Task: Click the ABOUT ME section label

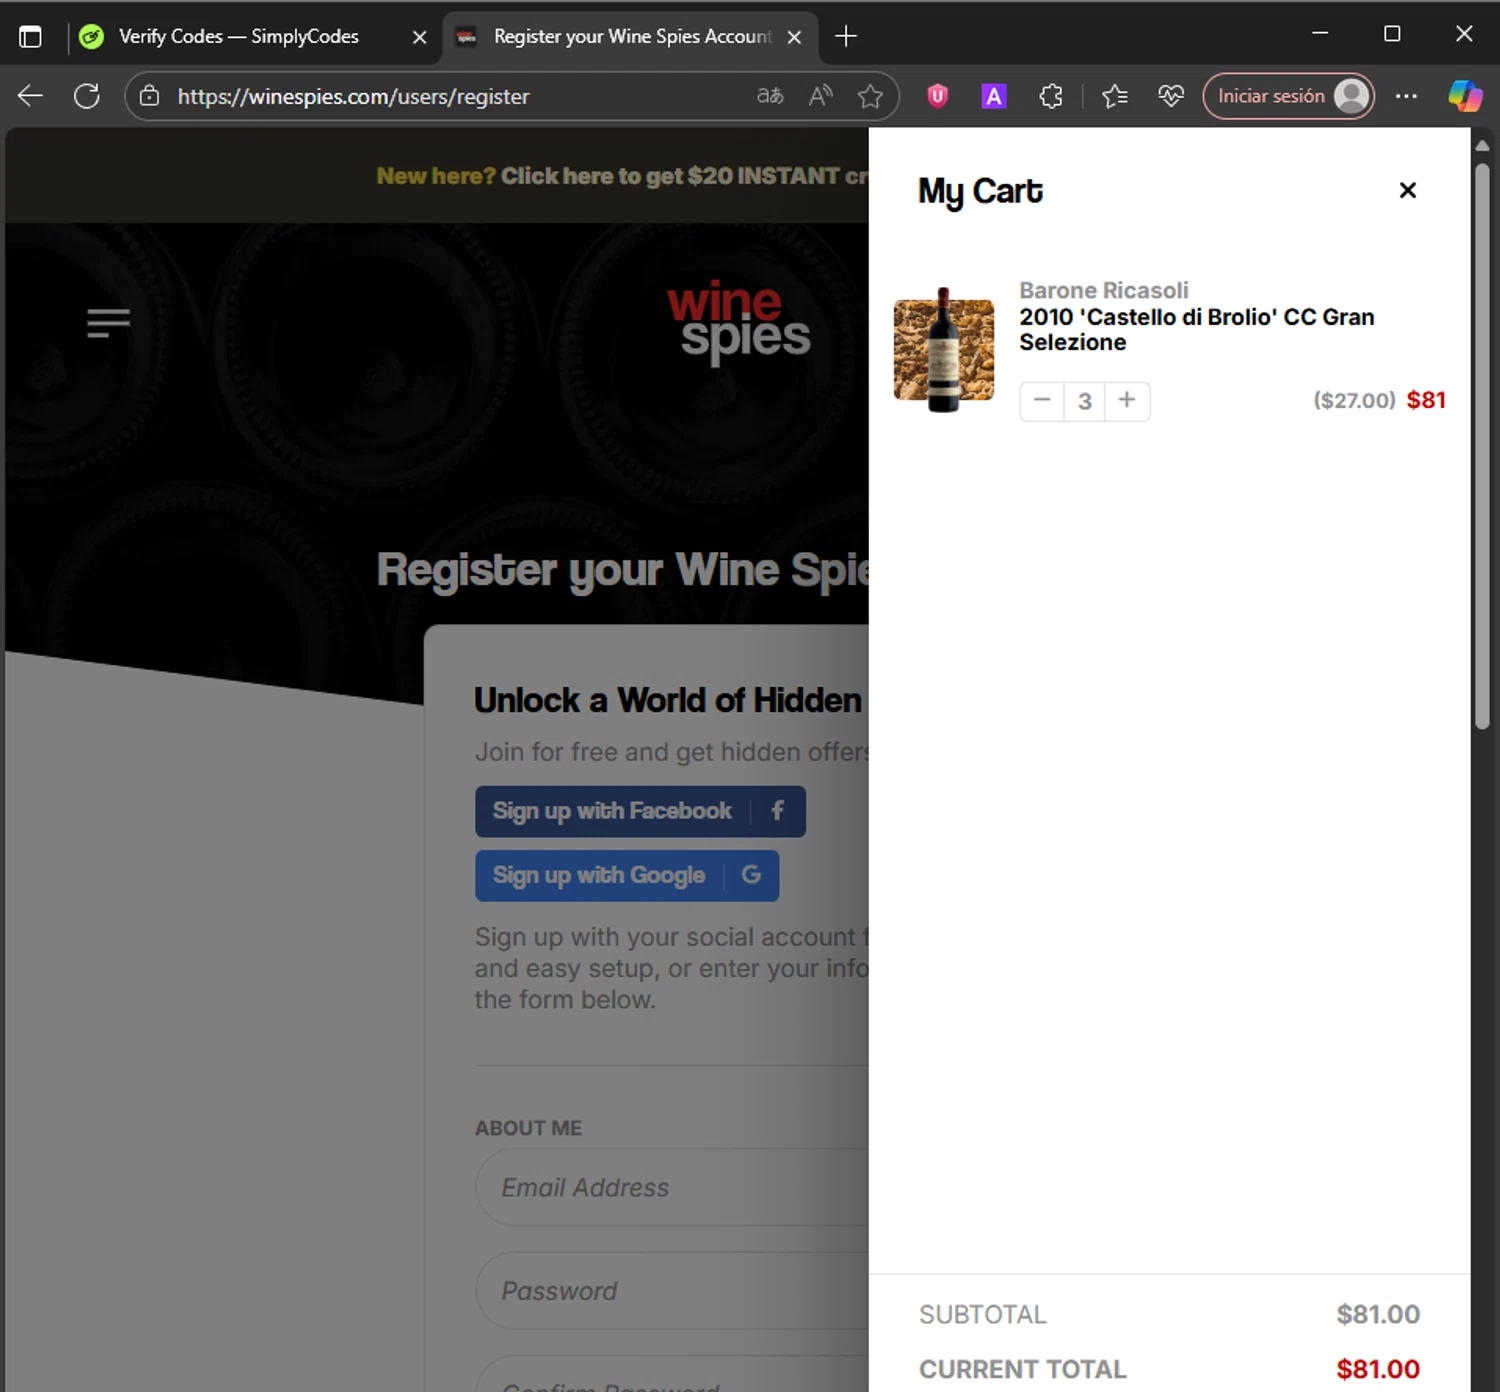Action: 528,1128
